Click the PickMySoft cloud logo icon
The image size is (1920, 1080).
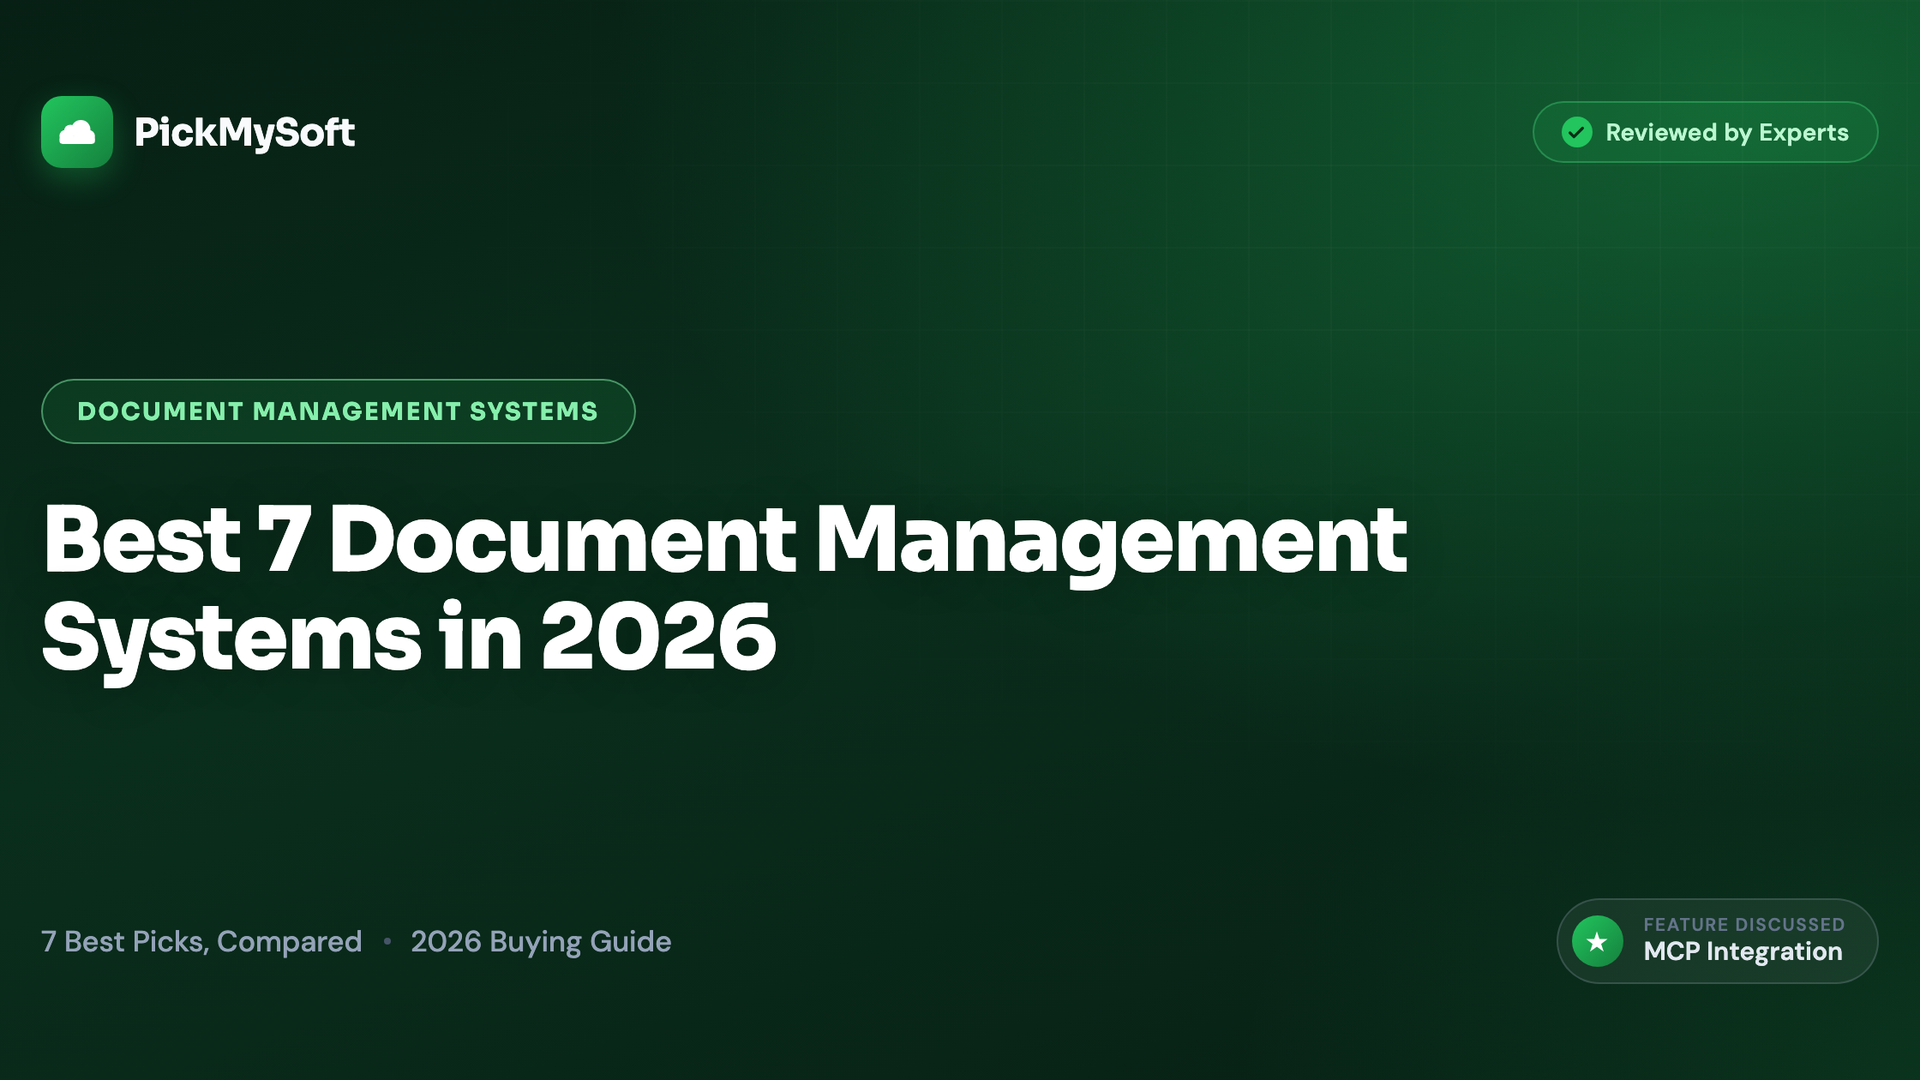pos(77,132)
